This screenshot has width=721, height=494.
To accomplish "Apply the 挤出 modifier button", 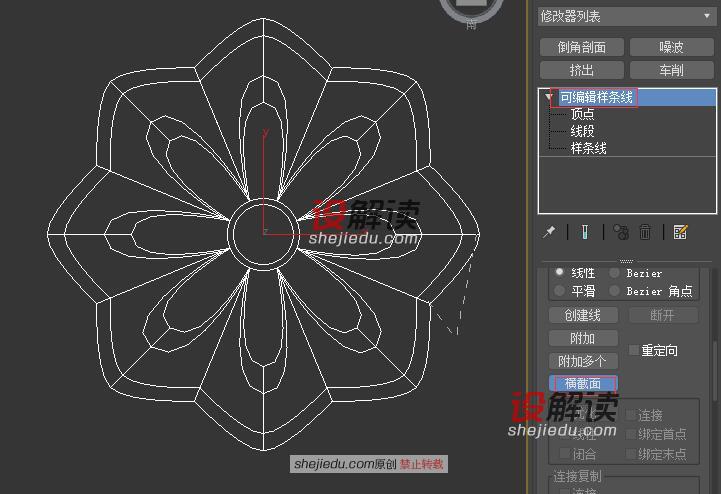I will click(582, 70).
